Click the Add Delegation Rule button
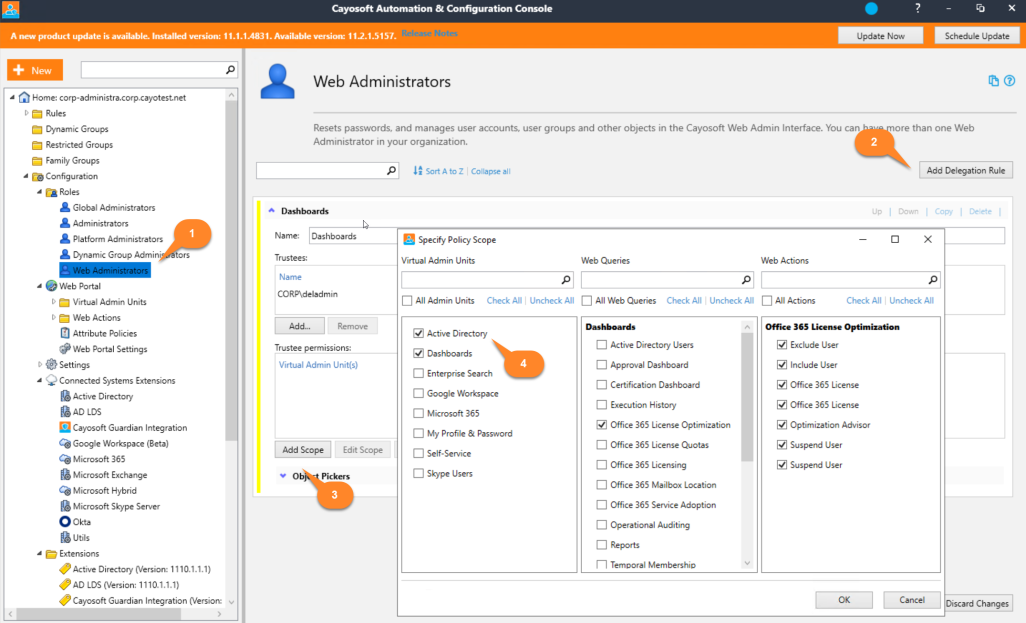1026x623 pixels. coord(966,170)
